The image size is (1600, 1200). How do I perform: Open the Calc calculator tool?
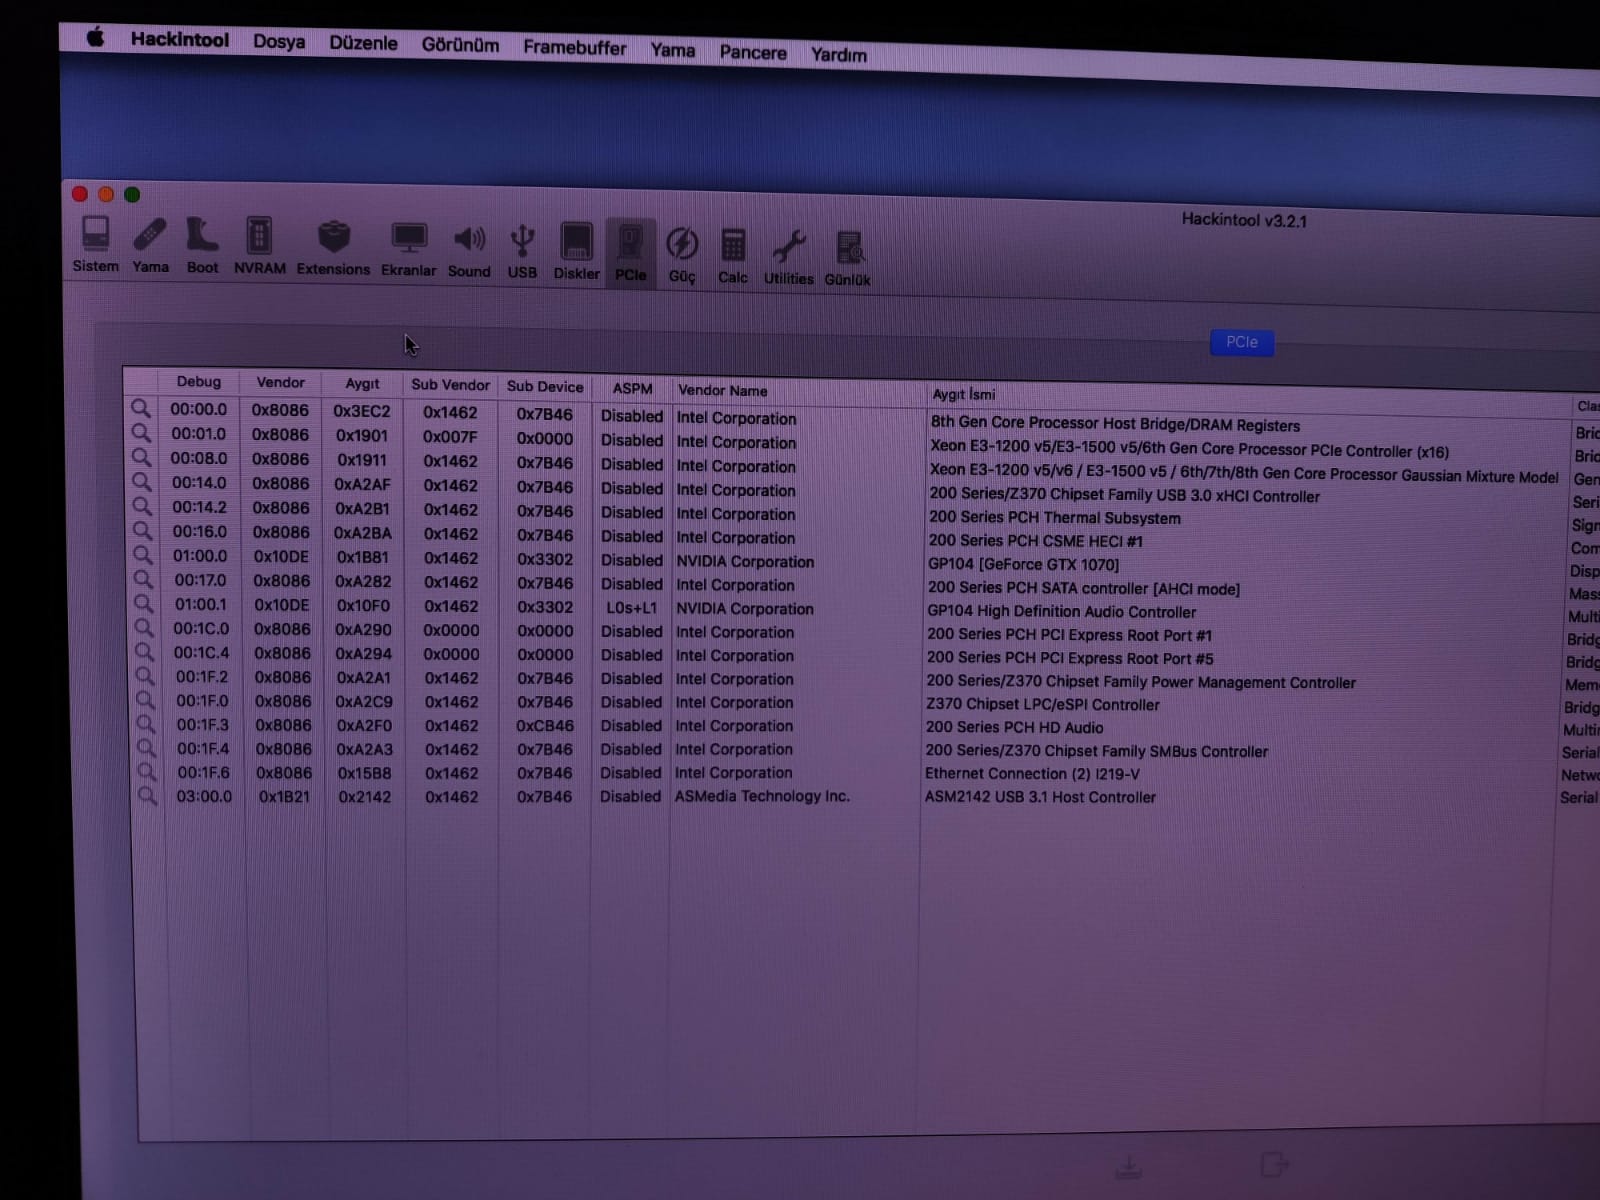pos(733,253)
